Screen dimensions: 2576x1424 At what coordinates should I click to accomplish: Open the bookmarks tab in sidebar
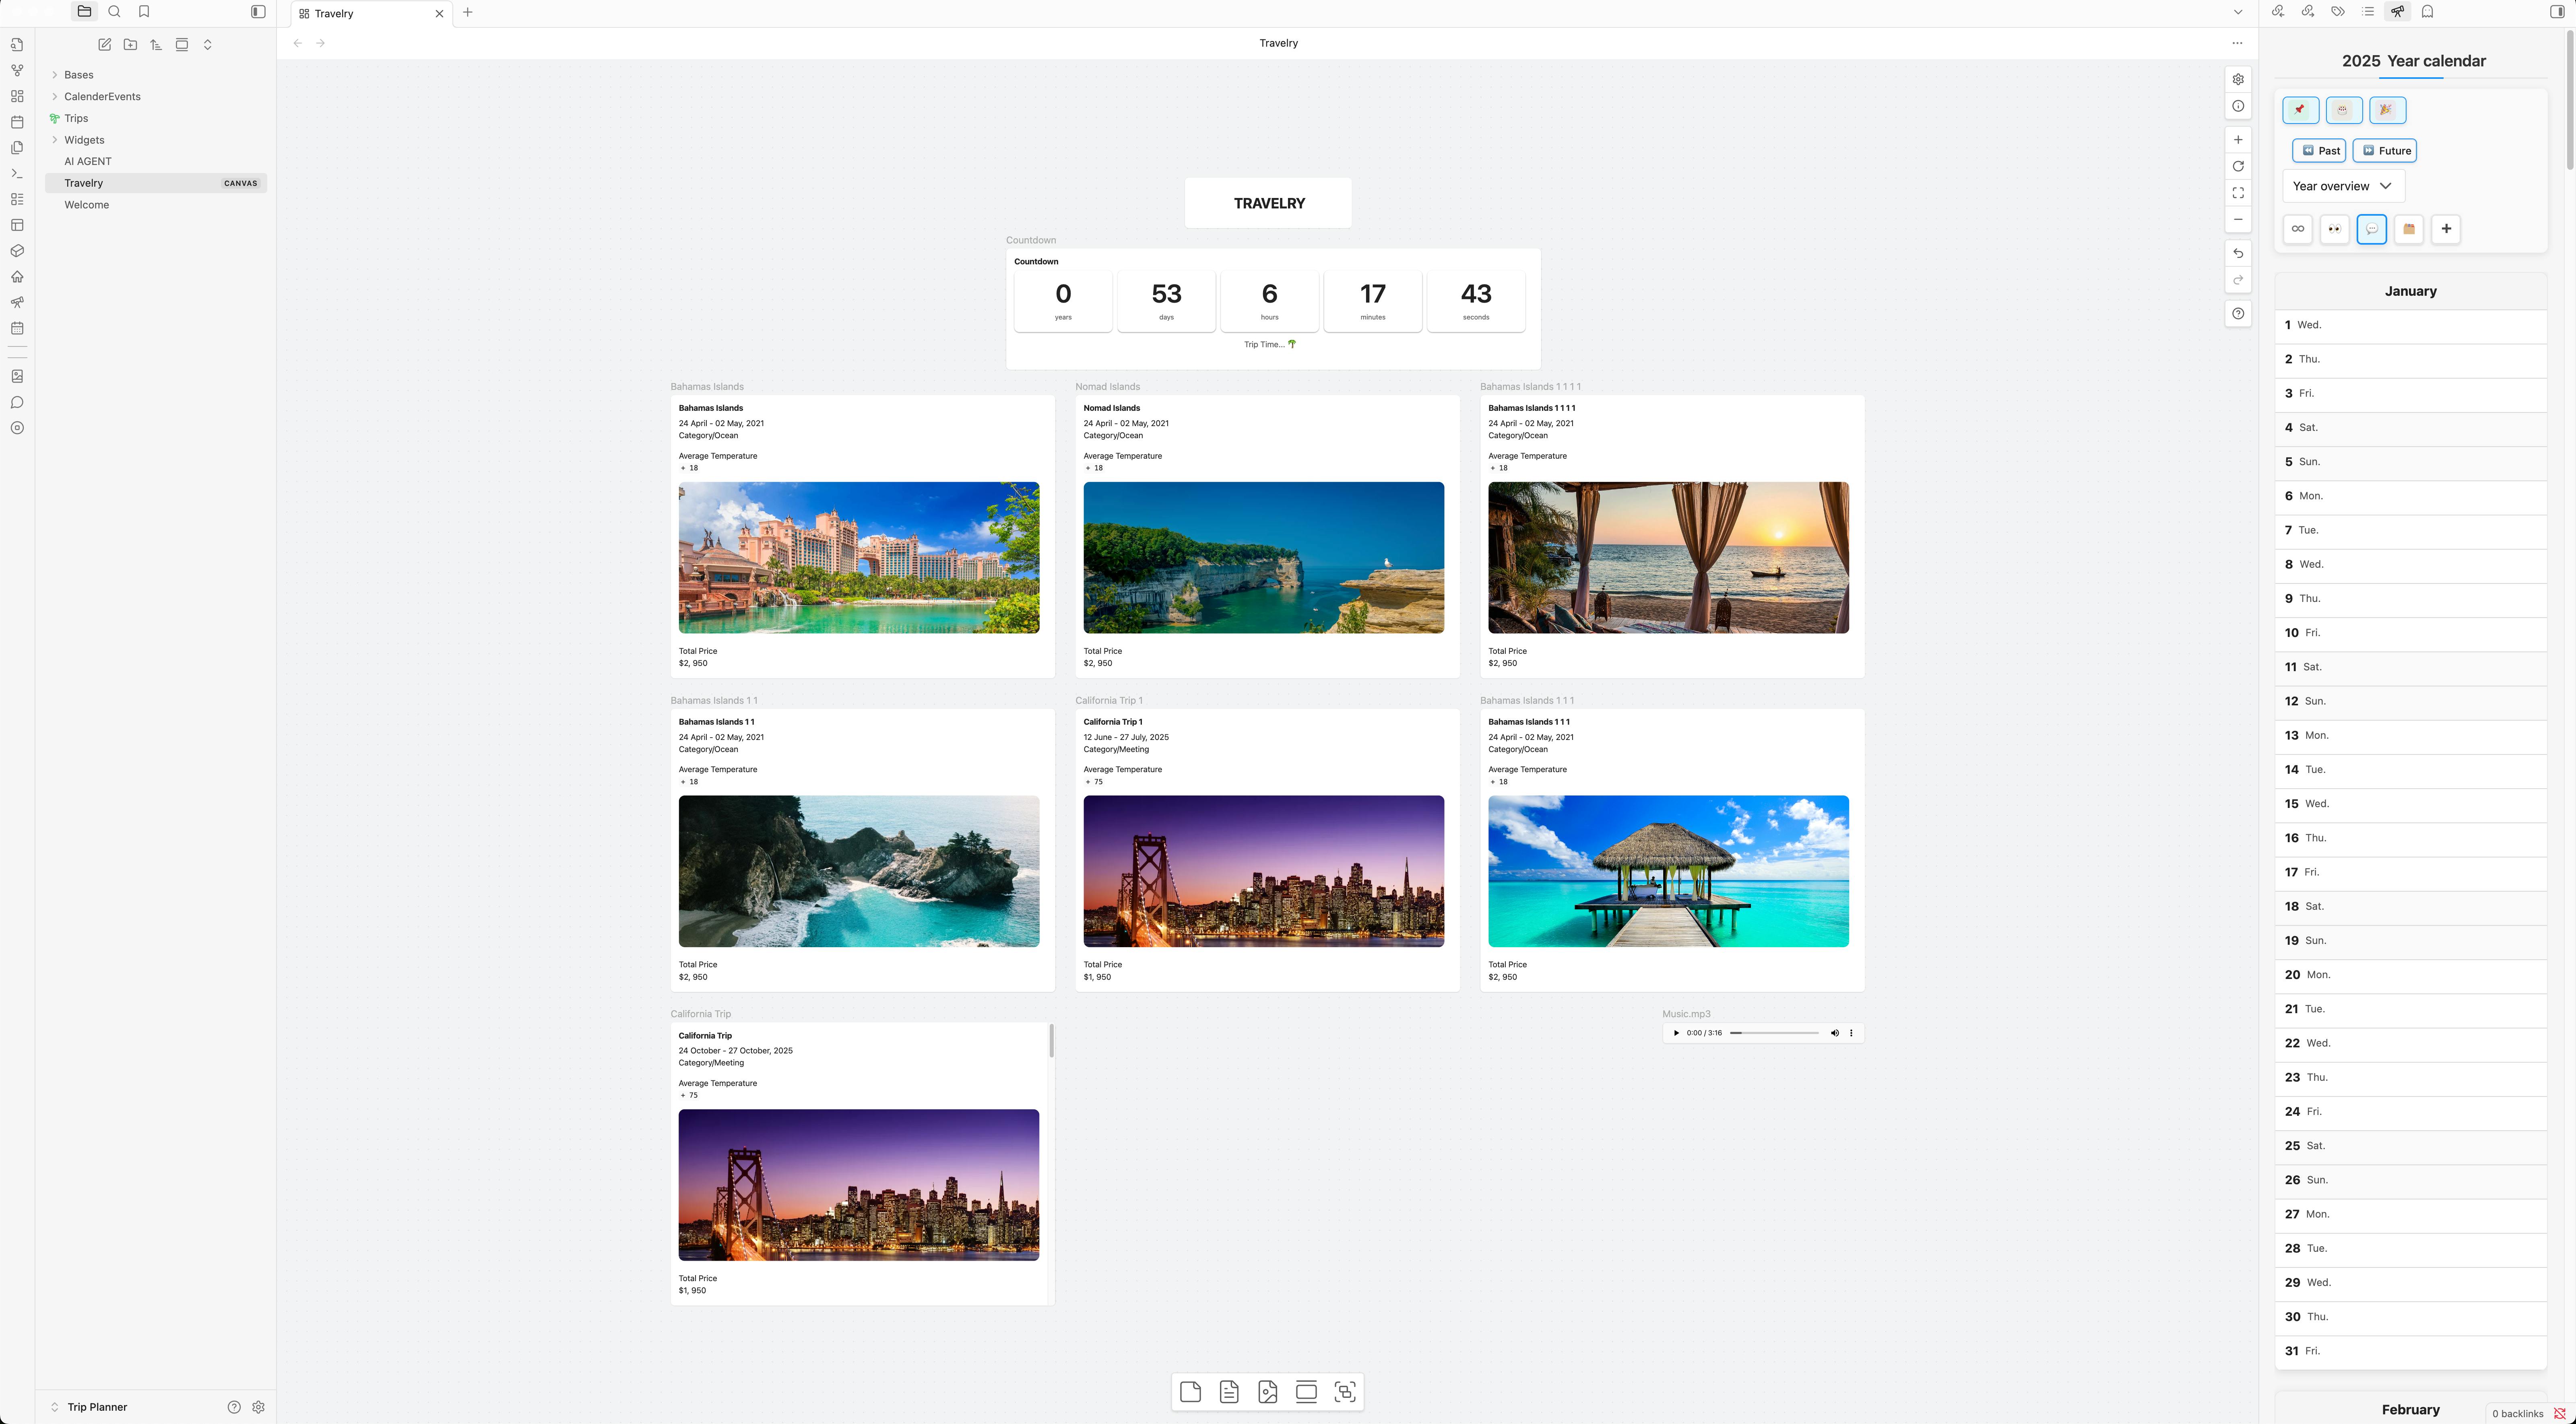(x=144, y=12)
